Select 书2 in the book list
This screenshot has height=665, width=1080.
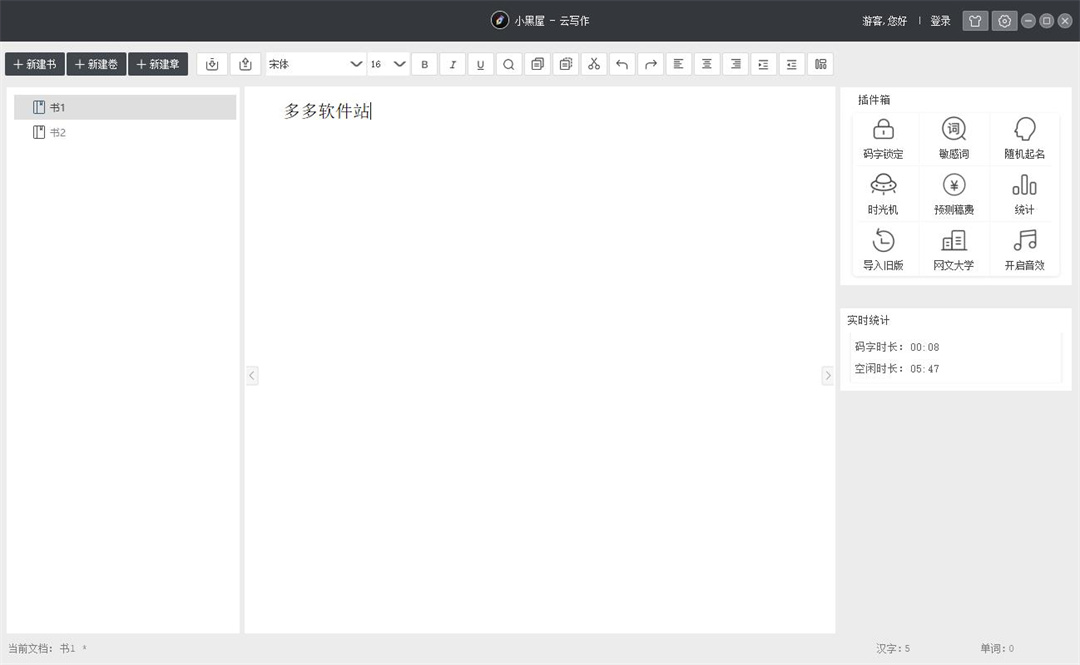coord(125,132)
